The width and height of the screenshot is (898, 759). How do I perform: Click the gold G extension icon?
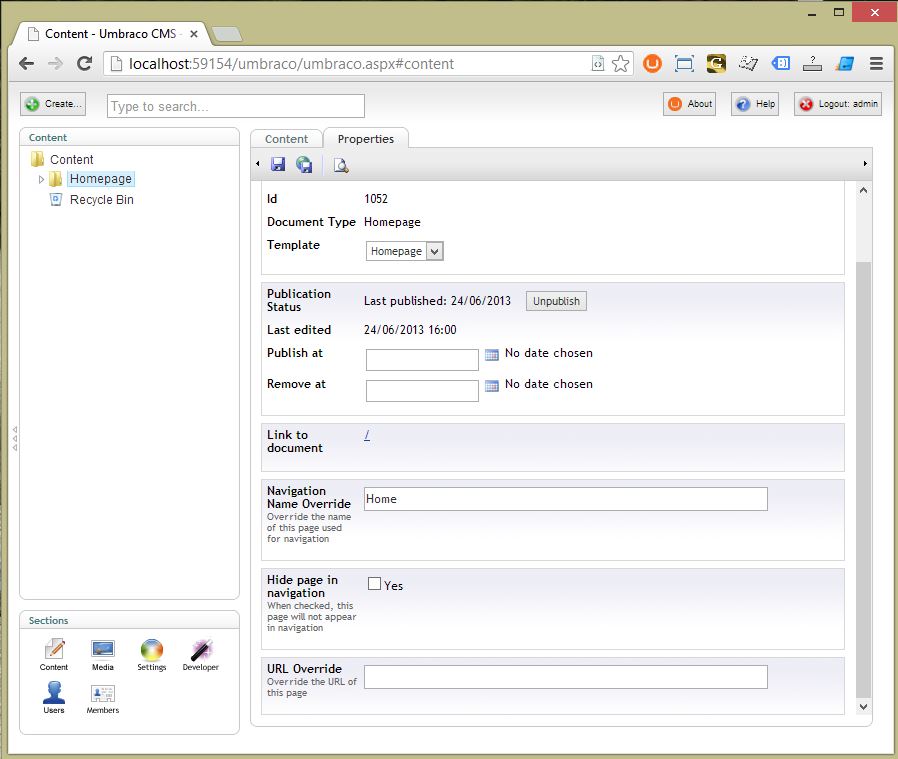tap(716, 63)
